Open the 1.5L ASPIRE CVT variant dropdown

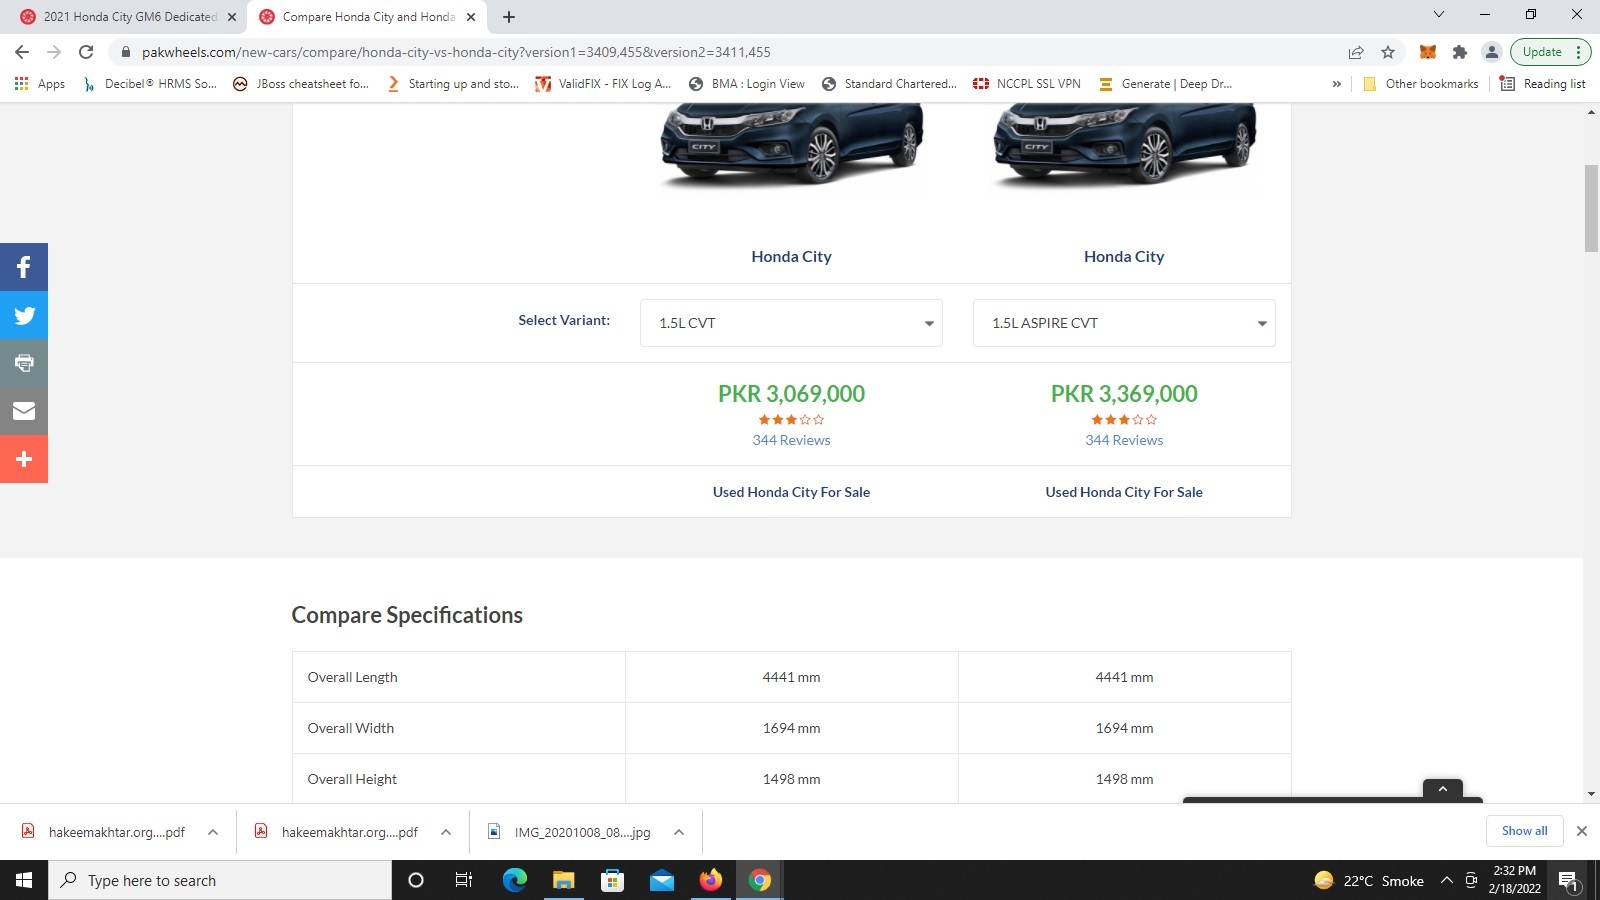[x=1124, y=323]
